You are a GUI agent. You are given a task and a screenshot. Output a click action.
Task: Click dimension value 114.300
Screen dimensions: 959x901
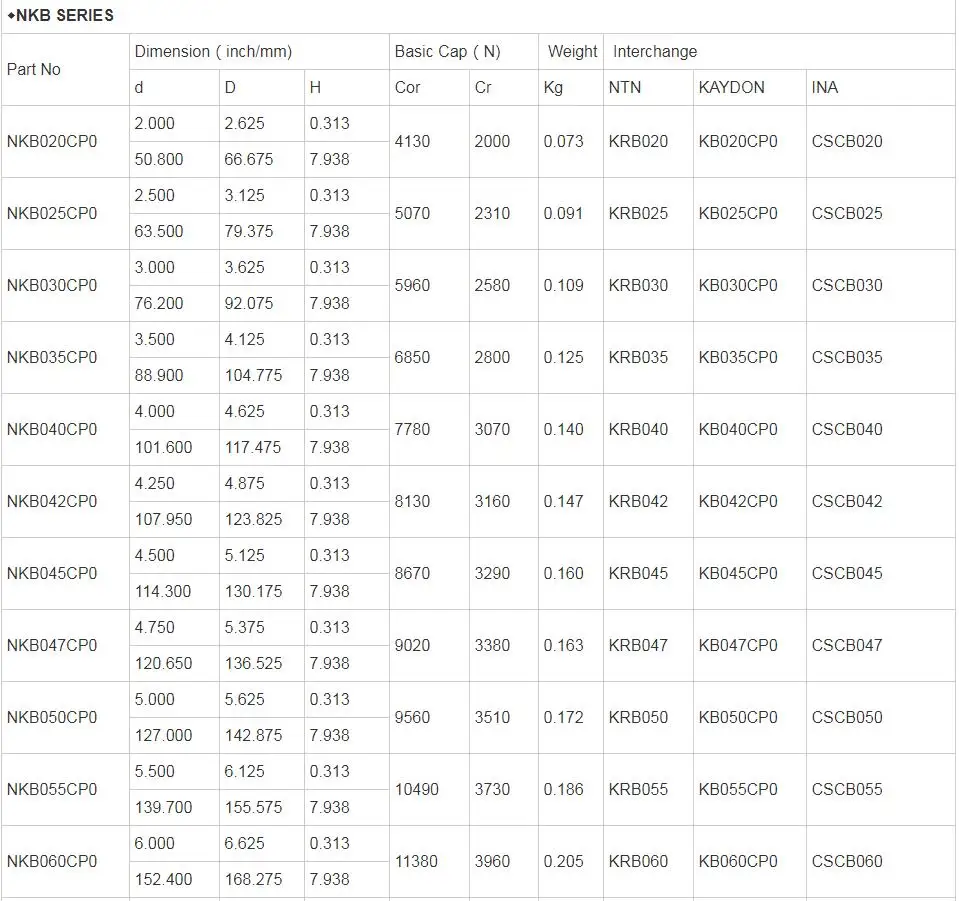point(163,591)
